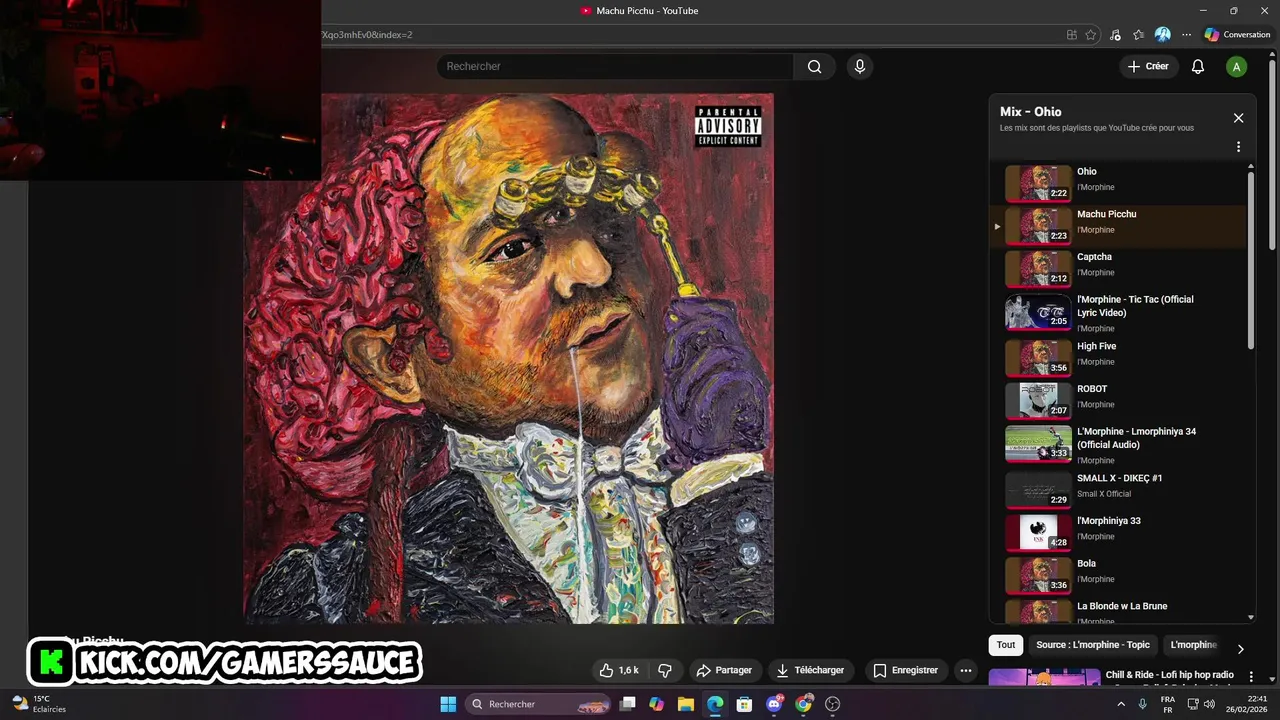Click the Créer button
This screenshot has height=720, width=1280.
point(1148,67)
